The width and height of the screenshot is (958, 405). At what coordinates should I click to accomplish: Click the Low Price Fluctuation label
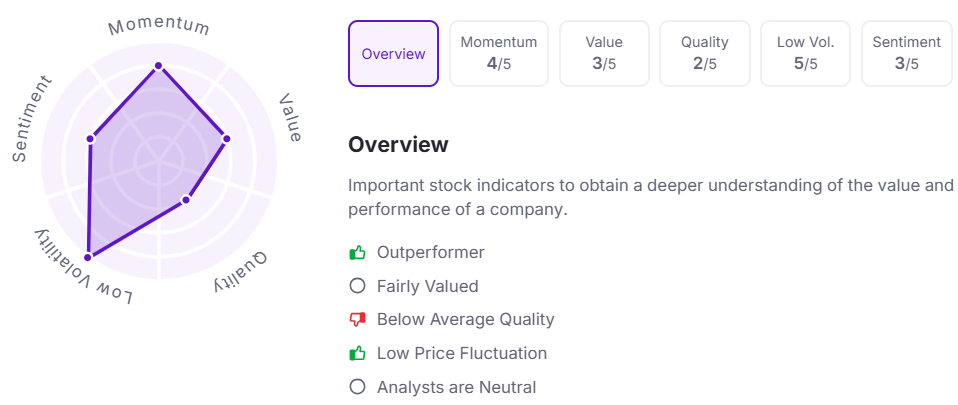tap(462, 353)
